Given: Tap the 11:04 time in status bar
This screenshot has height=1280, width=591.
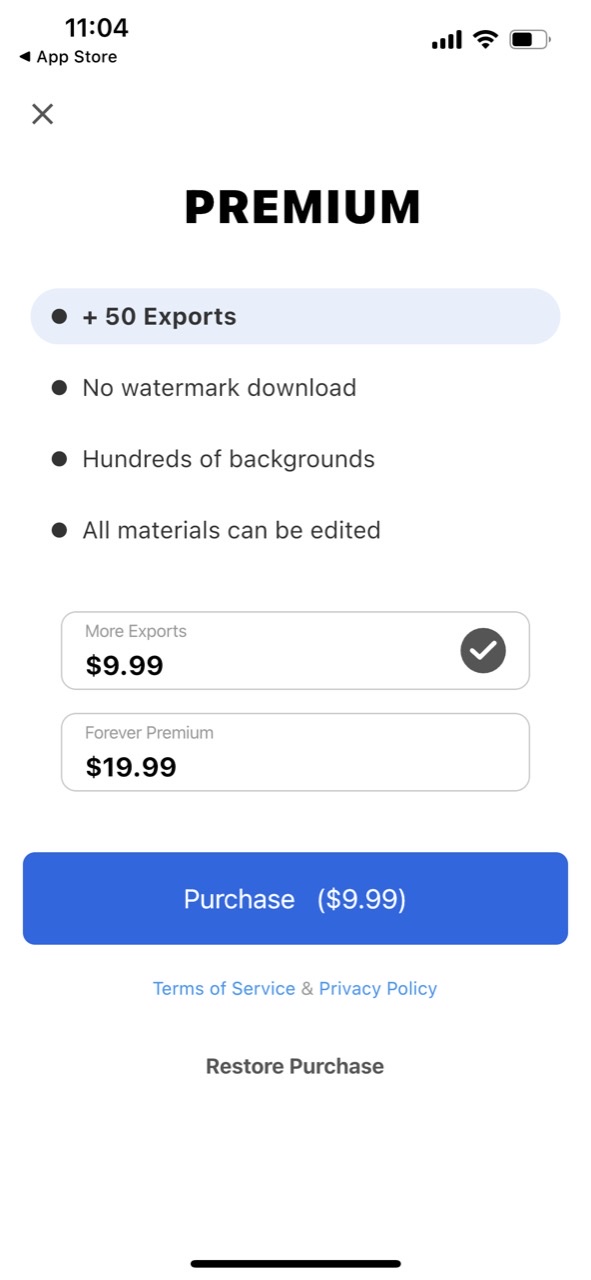Looking at the screenshot, I should (96, 28).
